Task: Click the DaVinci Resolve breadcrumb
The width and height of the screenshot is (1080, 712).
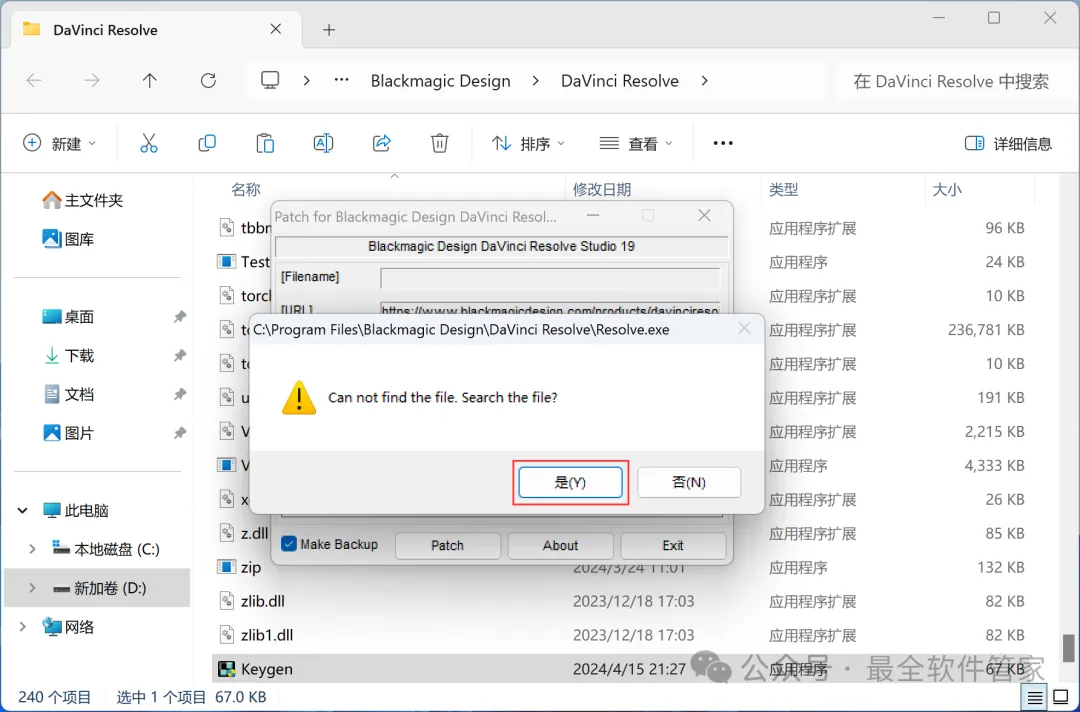Action: tap(620, 81)
